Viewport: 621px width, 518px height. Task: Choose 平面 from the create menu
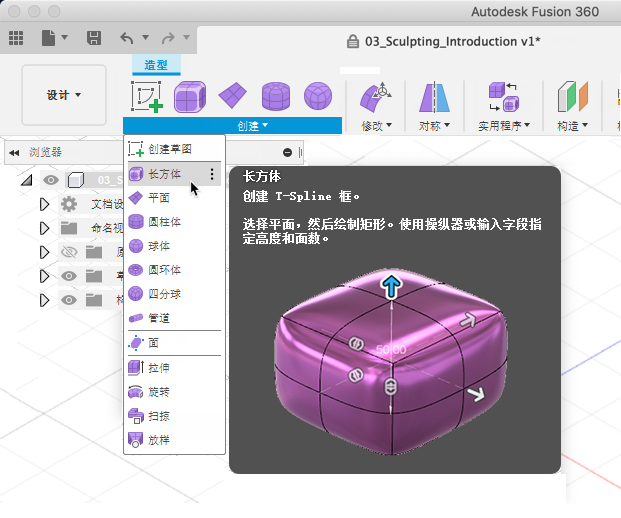point(174,198)
